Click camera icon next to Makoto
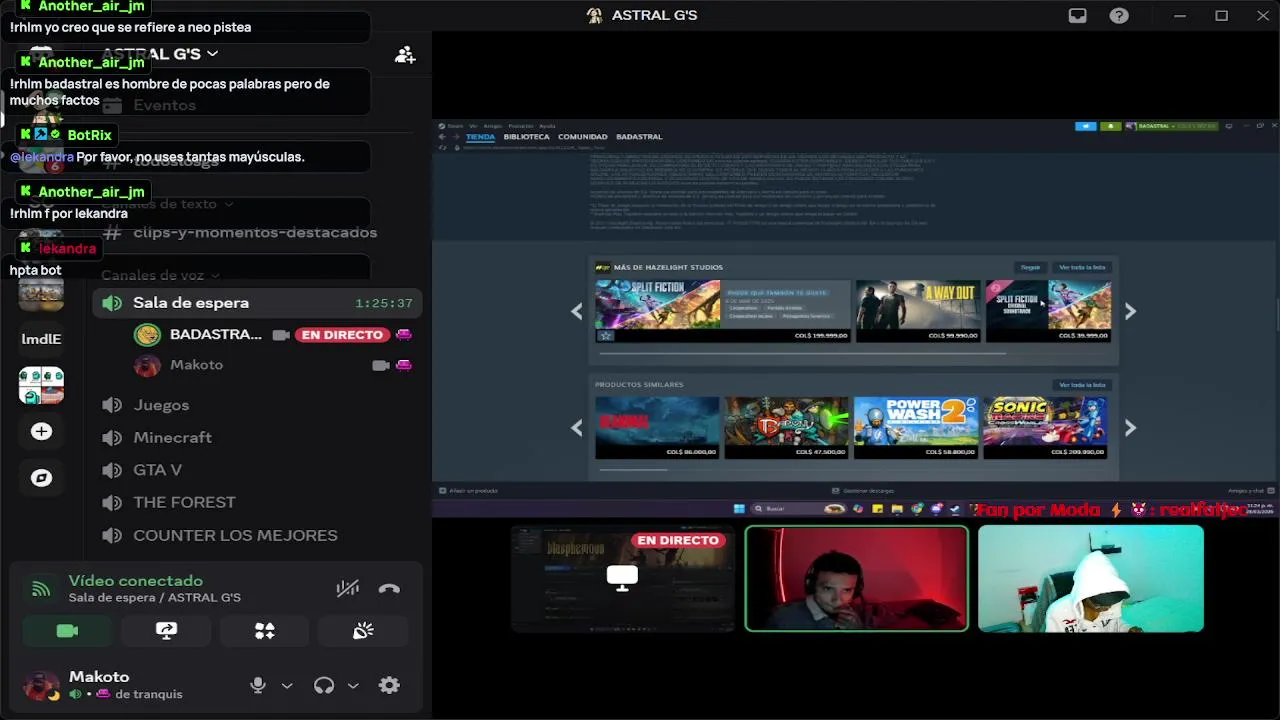Screen dimensions: 1280x720 (x=380, y=365)
